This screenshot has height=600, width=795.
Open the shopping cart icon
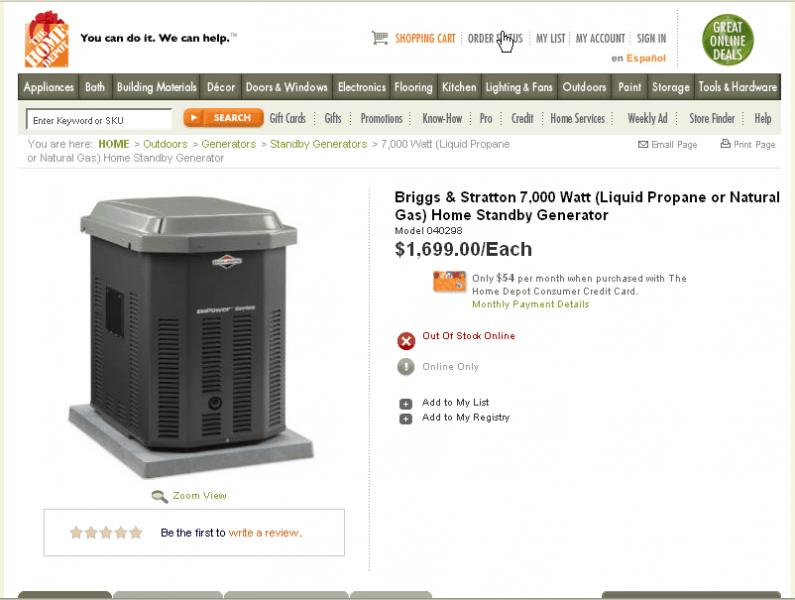[380, 38]
